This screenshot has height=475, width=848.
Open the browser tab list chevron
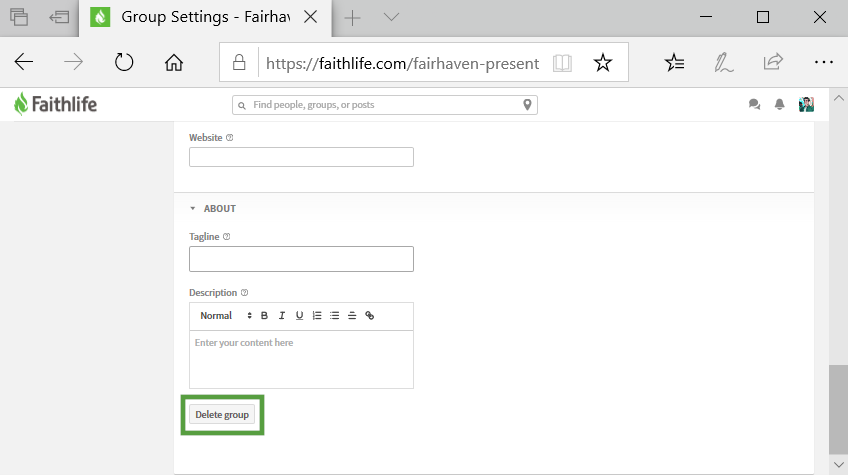pyautogui.click(x=391, y=17)
